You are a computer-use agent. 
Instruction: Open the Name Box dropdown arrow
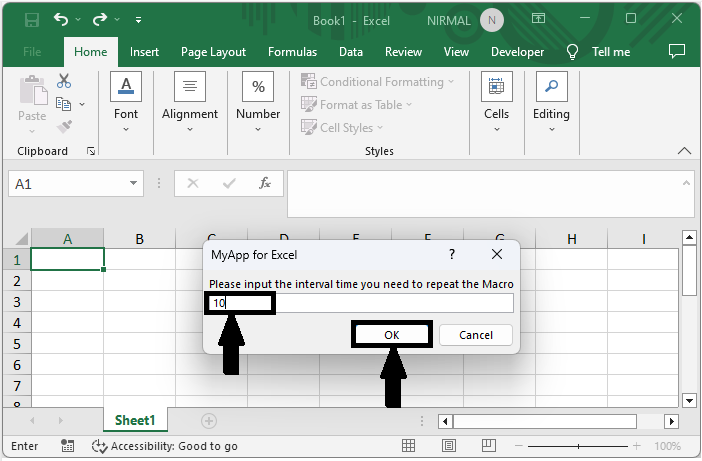(x=135, y=184)
